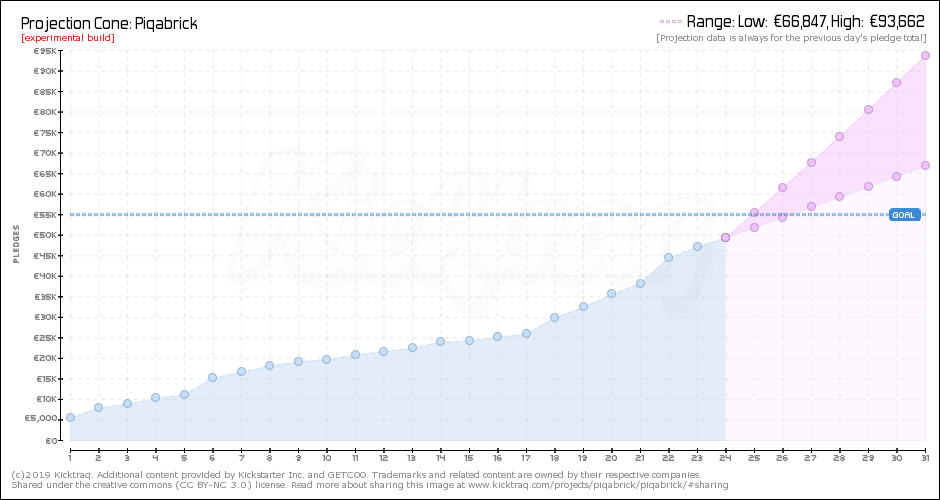Click the 'High: €93,662' range value
The width and height of the screenshot is (940, 500).
[878, 22]
